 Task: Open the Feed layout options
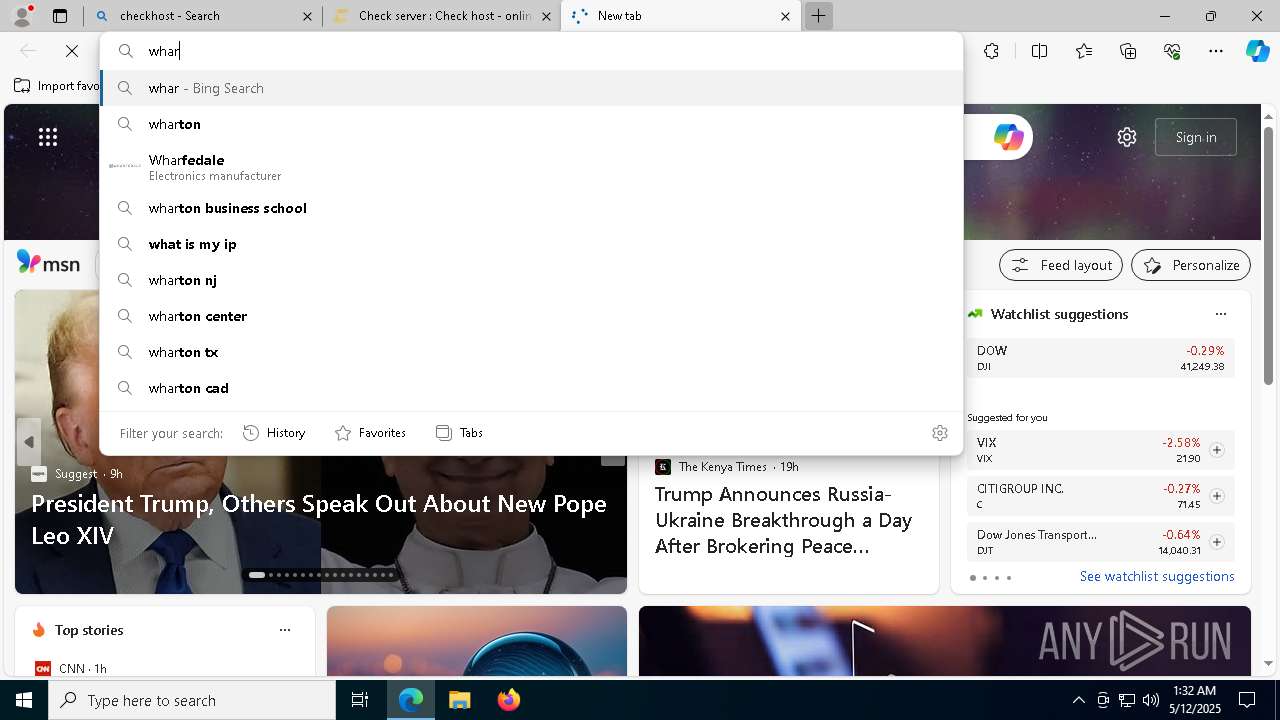tap(1061, 265)
